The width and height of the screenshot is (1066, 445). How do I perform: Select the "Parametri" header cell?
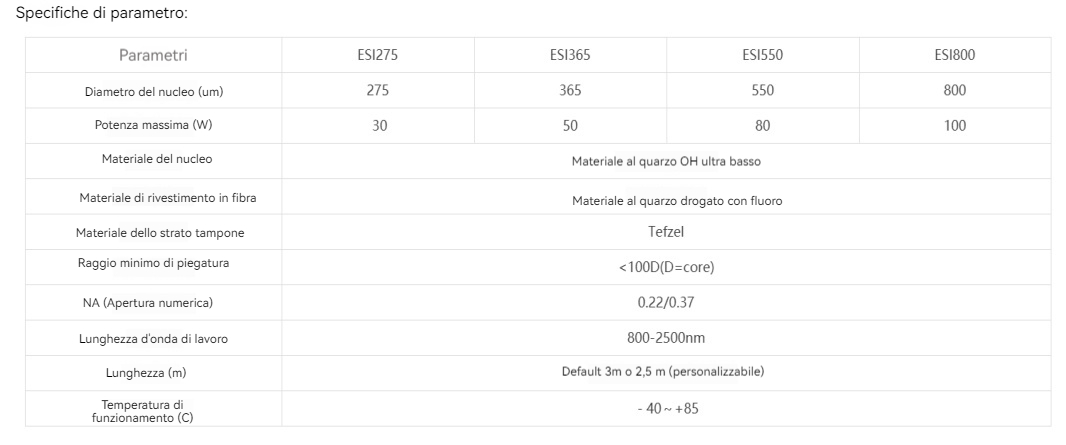click(153, 55)
